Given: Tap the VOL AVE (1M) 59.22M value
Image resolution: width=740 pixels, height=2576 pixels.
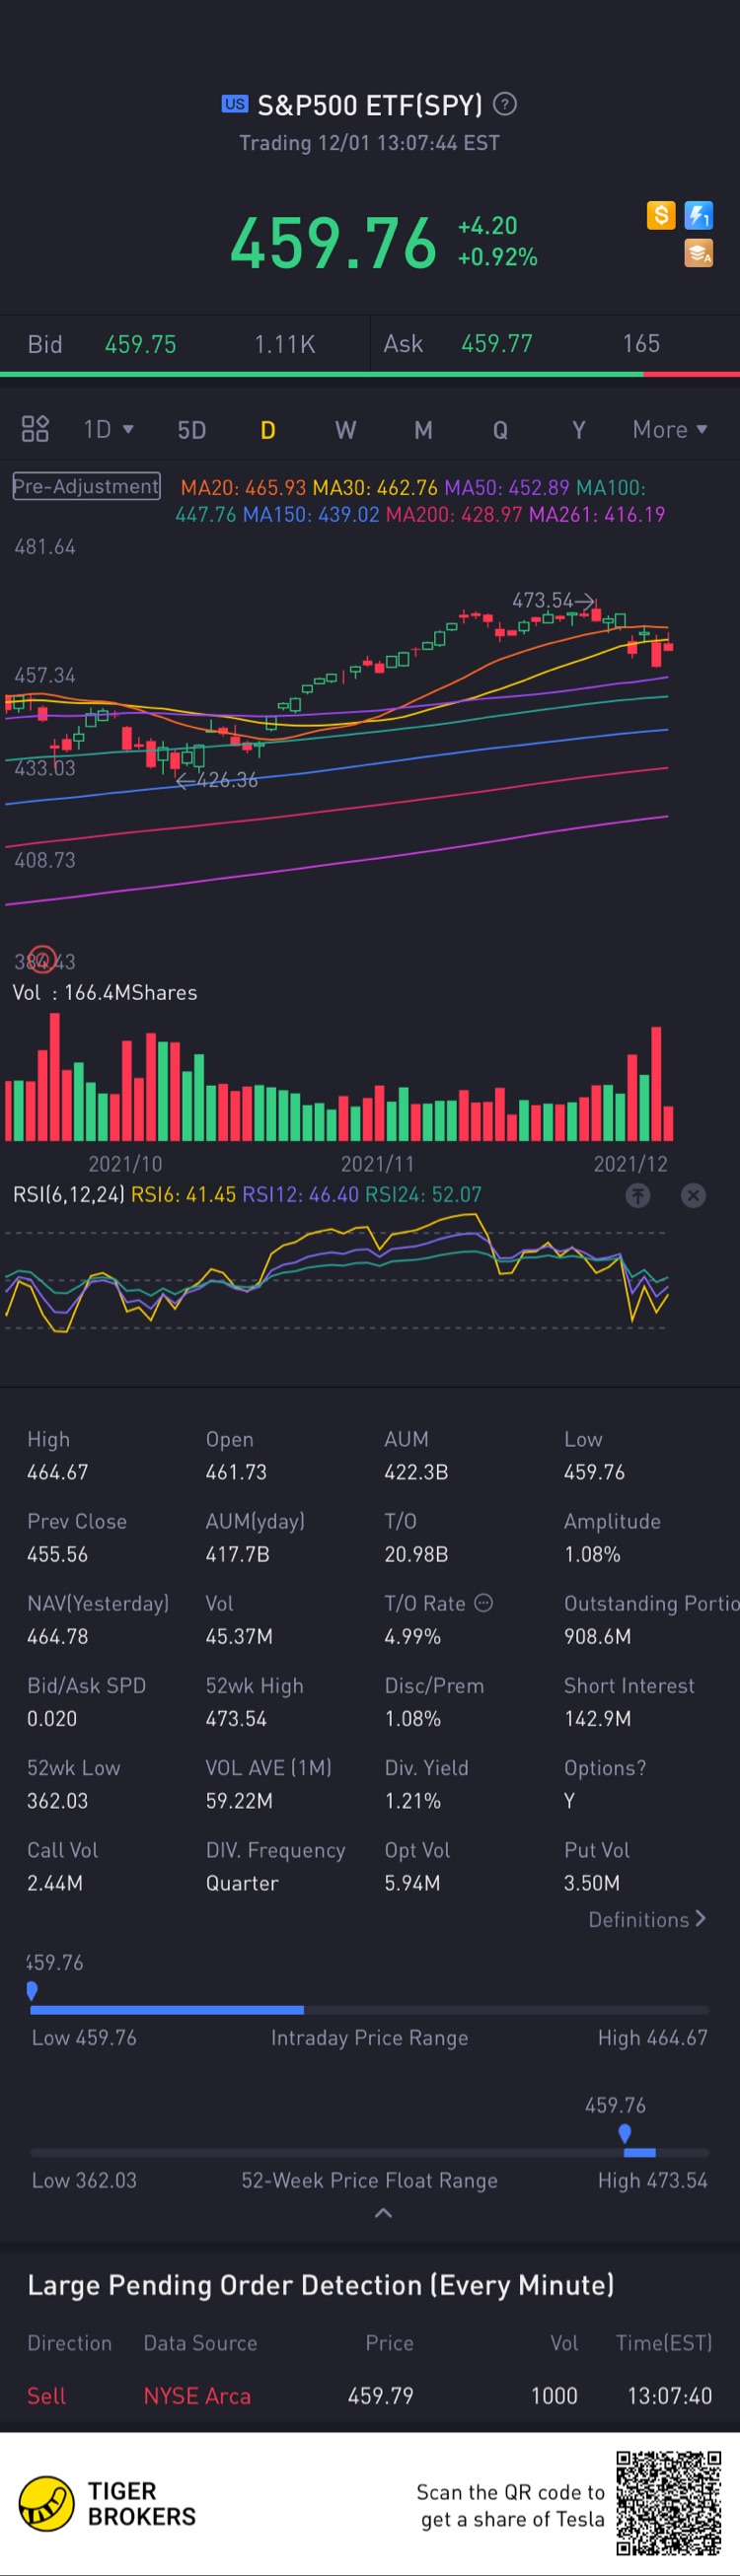Looking at the screenshot, I should pyautogui.click(x=239, y=1800).
